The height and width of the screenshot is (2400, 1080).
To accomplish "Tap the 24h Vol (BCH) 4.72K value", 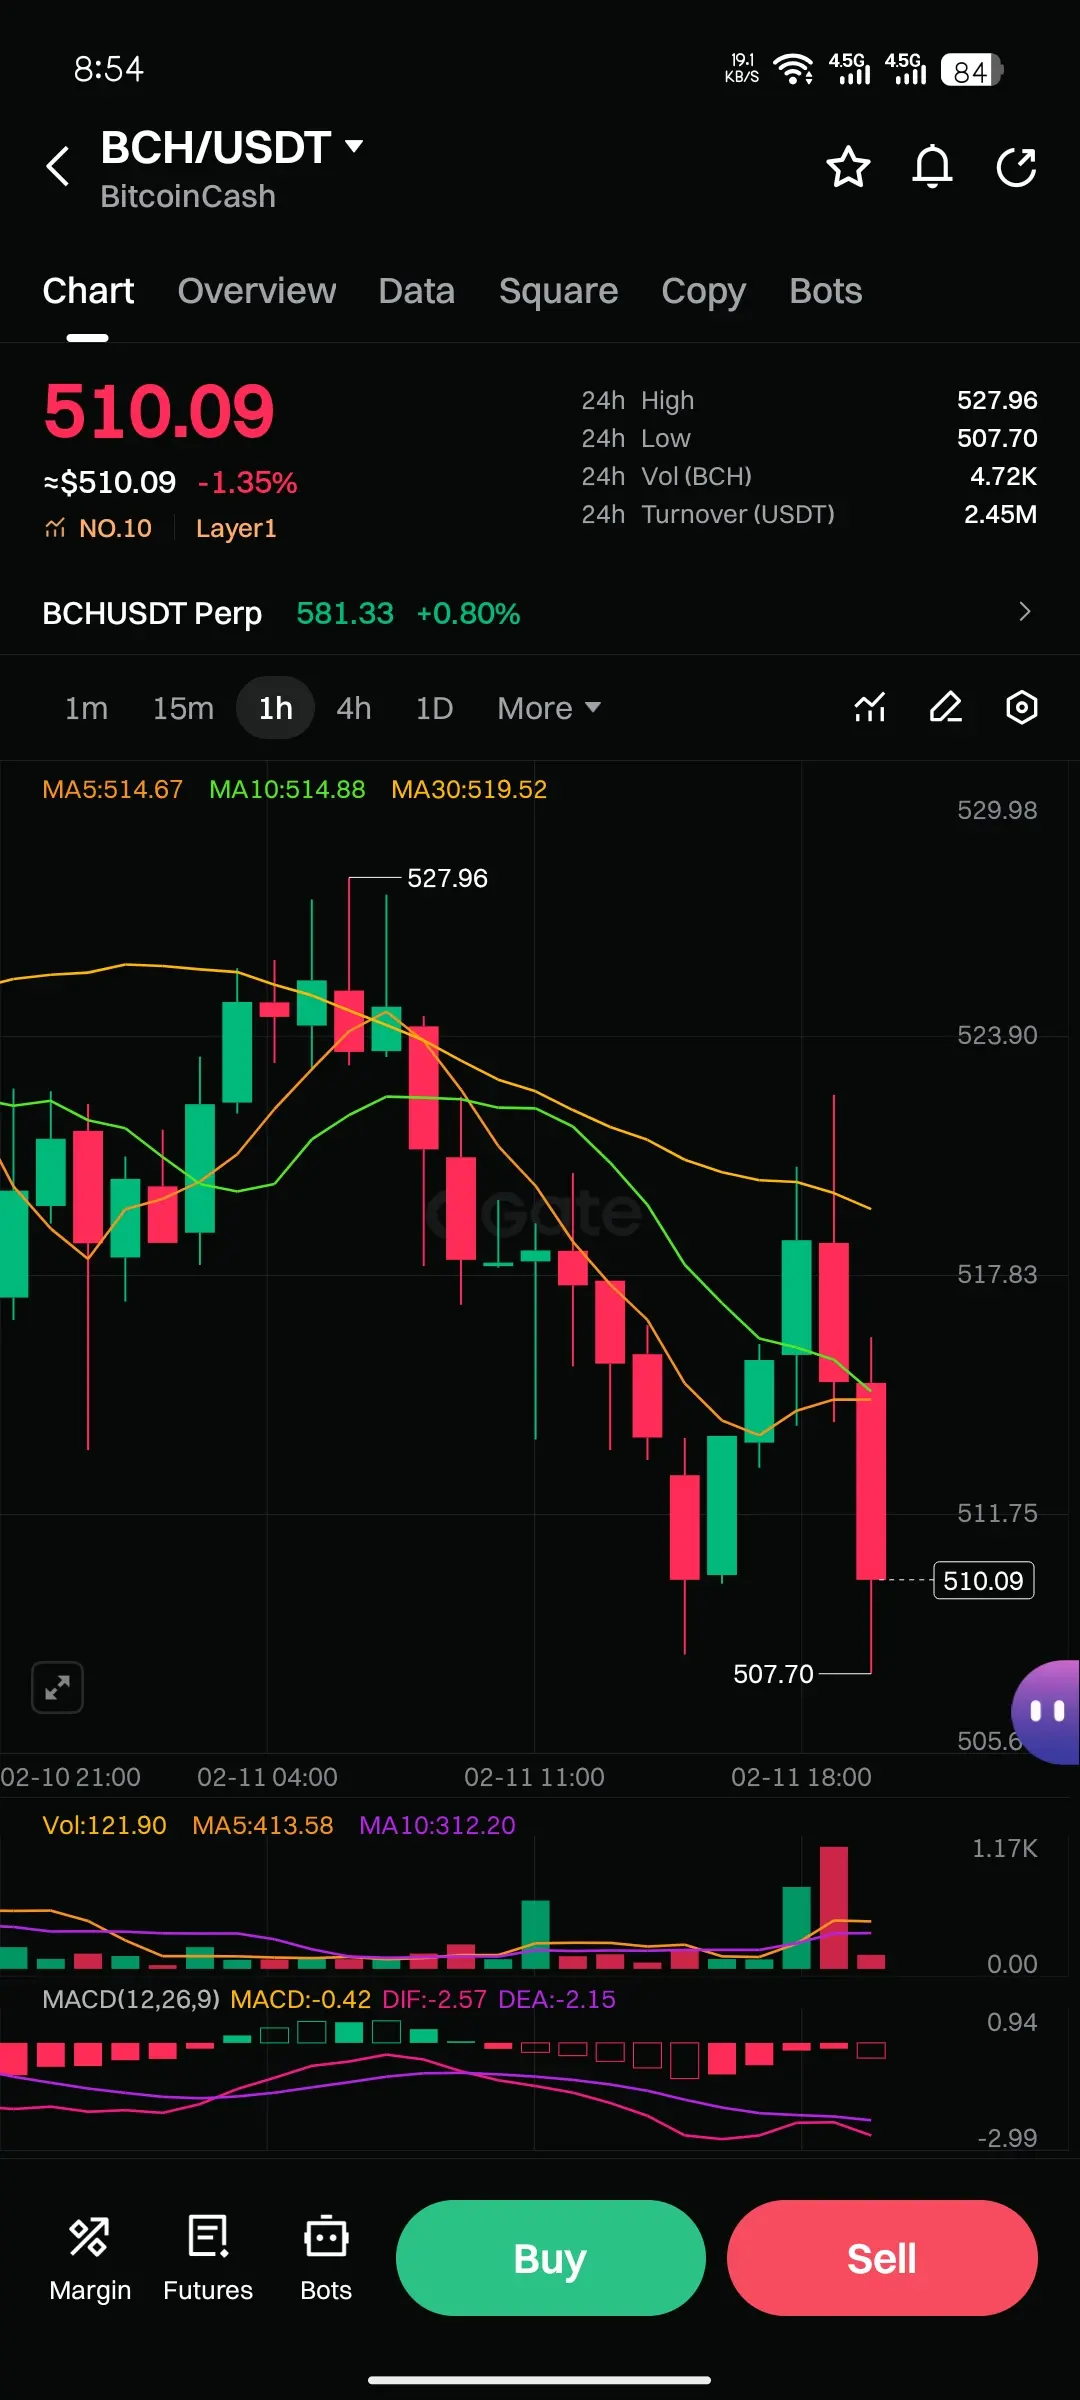I will click(x=1003, y=476).
